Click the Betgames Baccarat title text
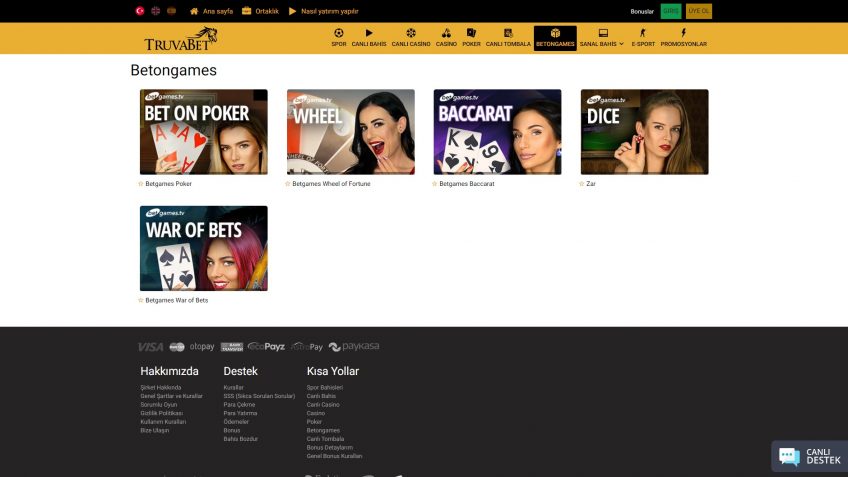This screenshot has height=477, width=848. (x=467, y=184)
